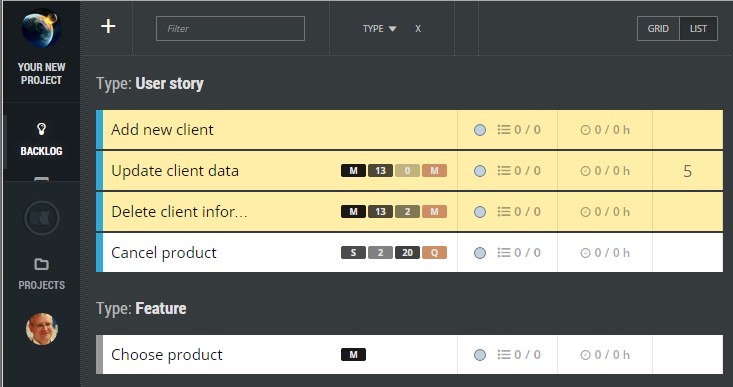This screenshot has width=733, height=387.
Task: Click black M tag on Choose product
Action: (353, 355)
